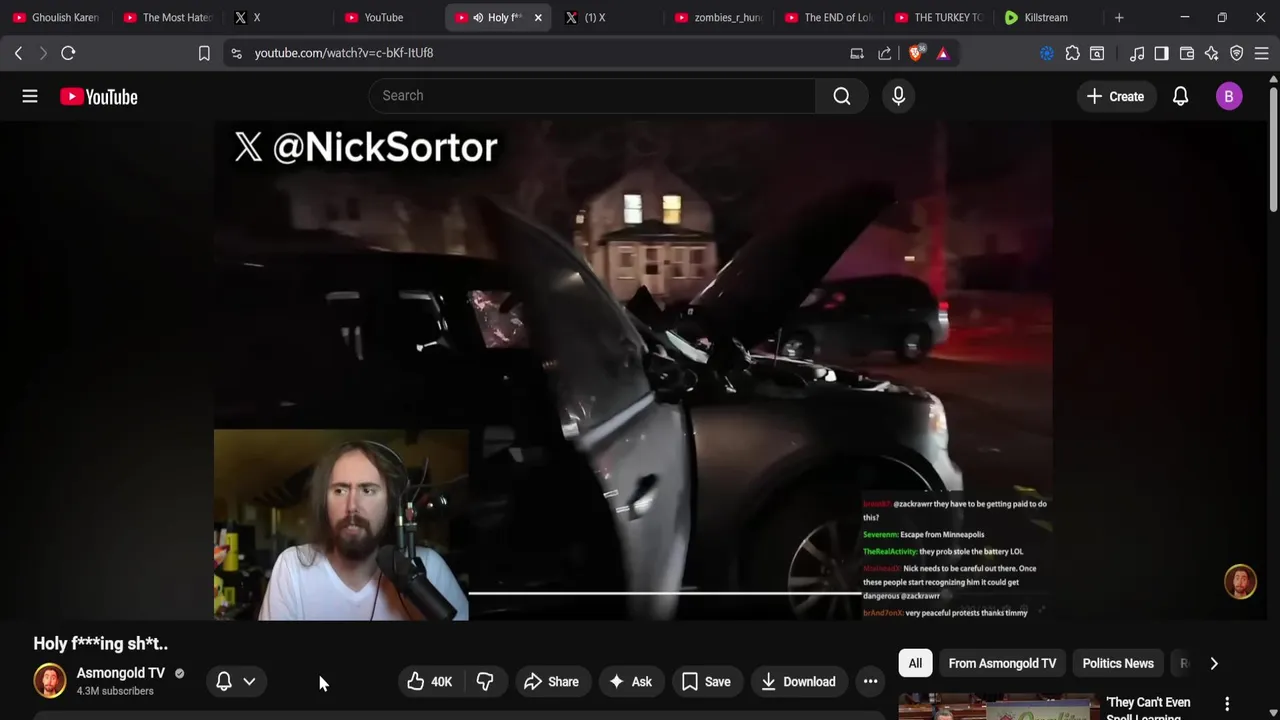This screenshot has height=720, width=1280.
Task: Close the active Holy f** tab
Action: click(537, 17)
